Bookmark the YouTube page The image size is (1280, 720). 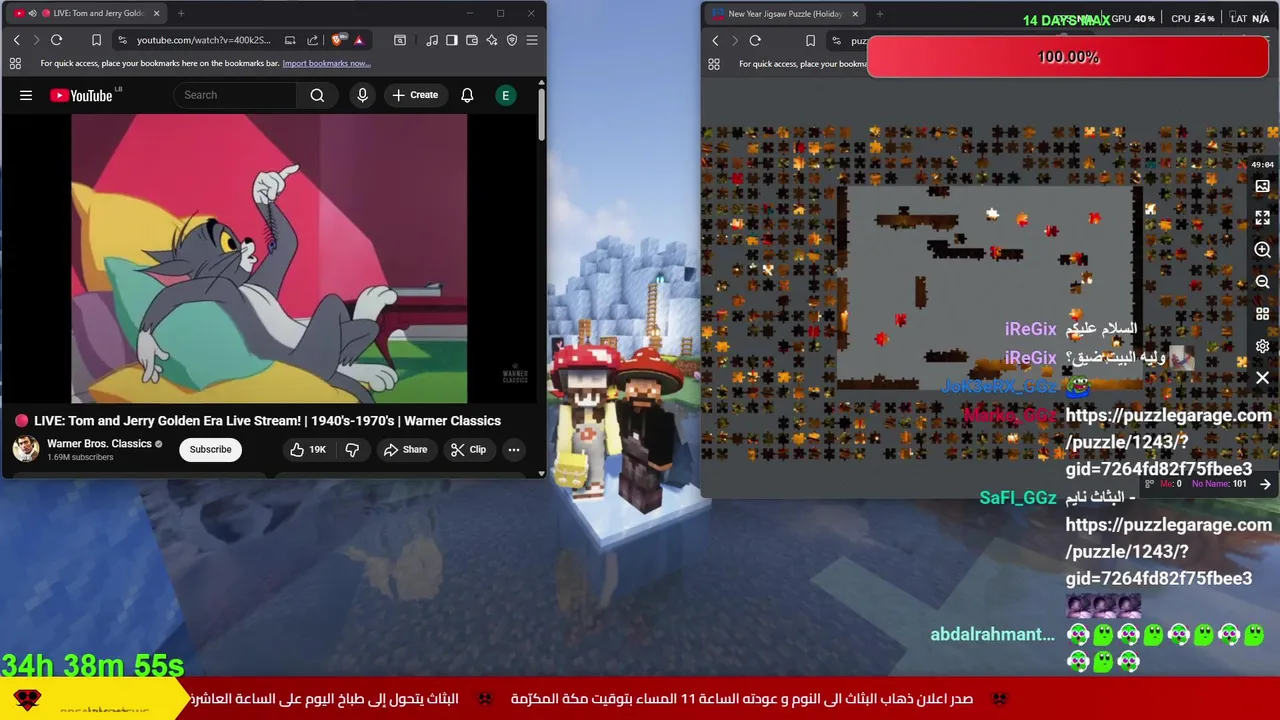point(96,40)
